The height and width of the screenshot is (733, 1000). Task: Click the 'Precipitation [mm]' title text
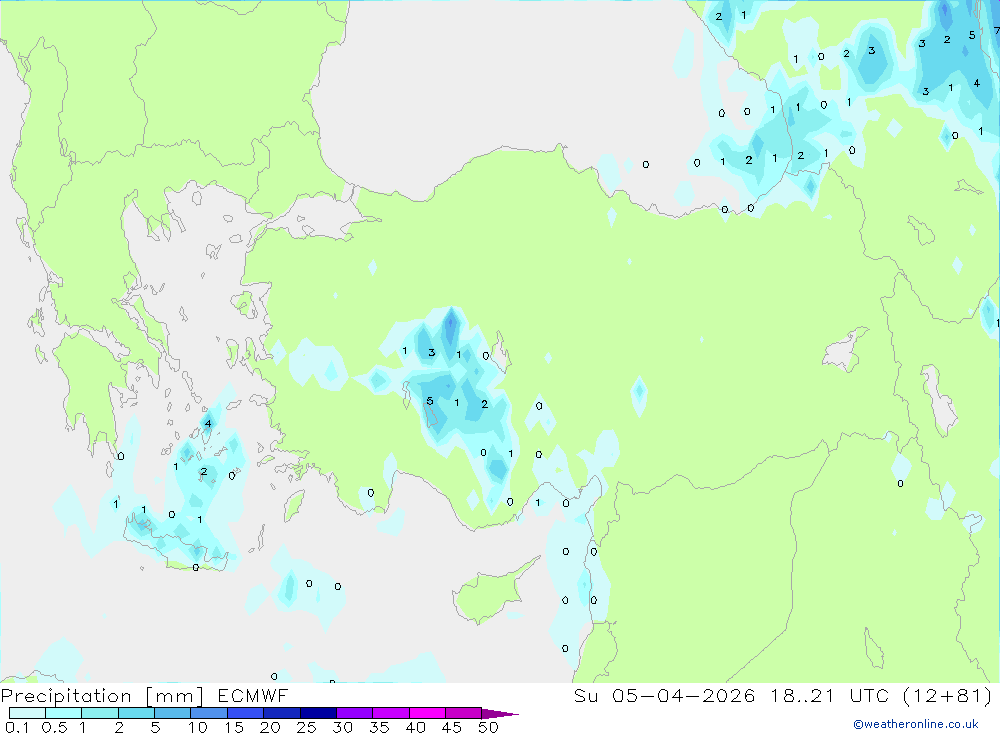click(x=102, y=696)
